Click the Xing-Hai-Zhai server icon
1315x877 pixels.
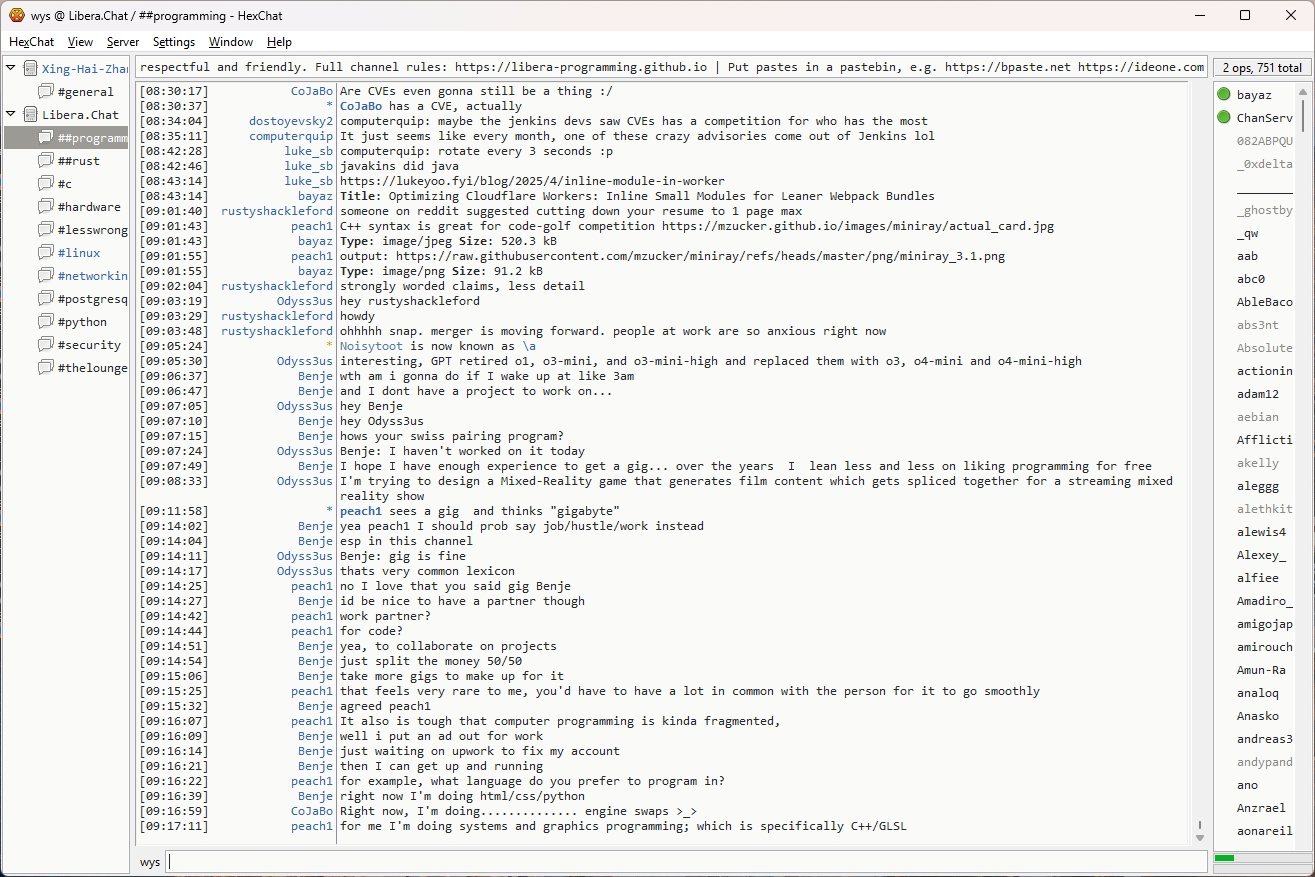(x=31, y=69)
